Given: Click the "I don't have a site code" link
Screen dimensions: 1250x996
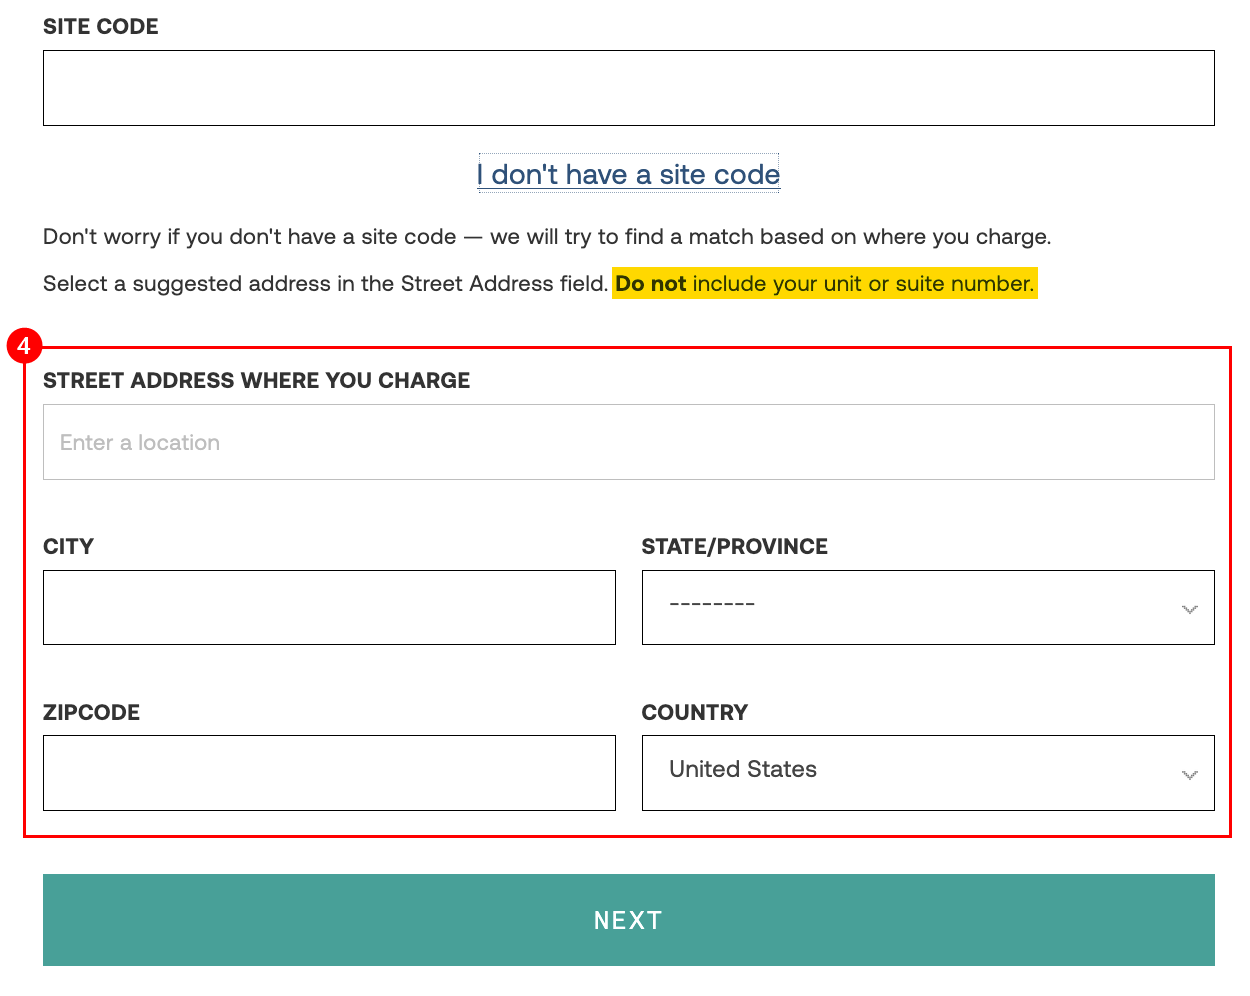Looking at the screenshot, I should 628,174.
